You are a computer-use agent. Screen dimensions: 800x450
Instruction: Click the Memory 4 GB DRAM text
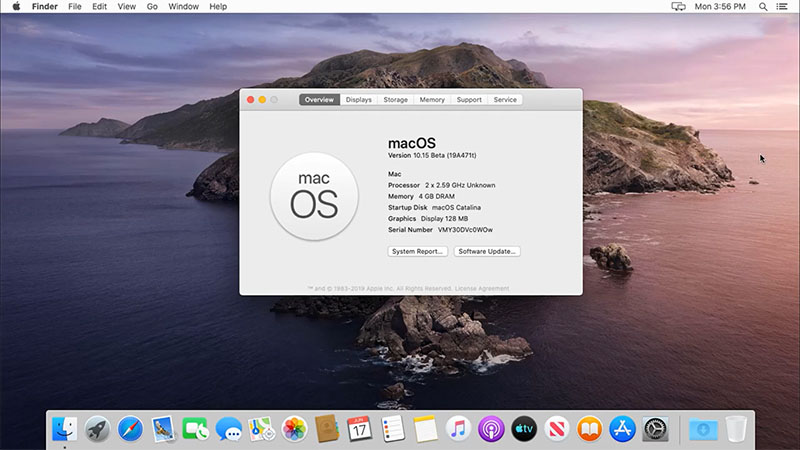point(421,196)
